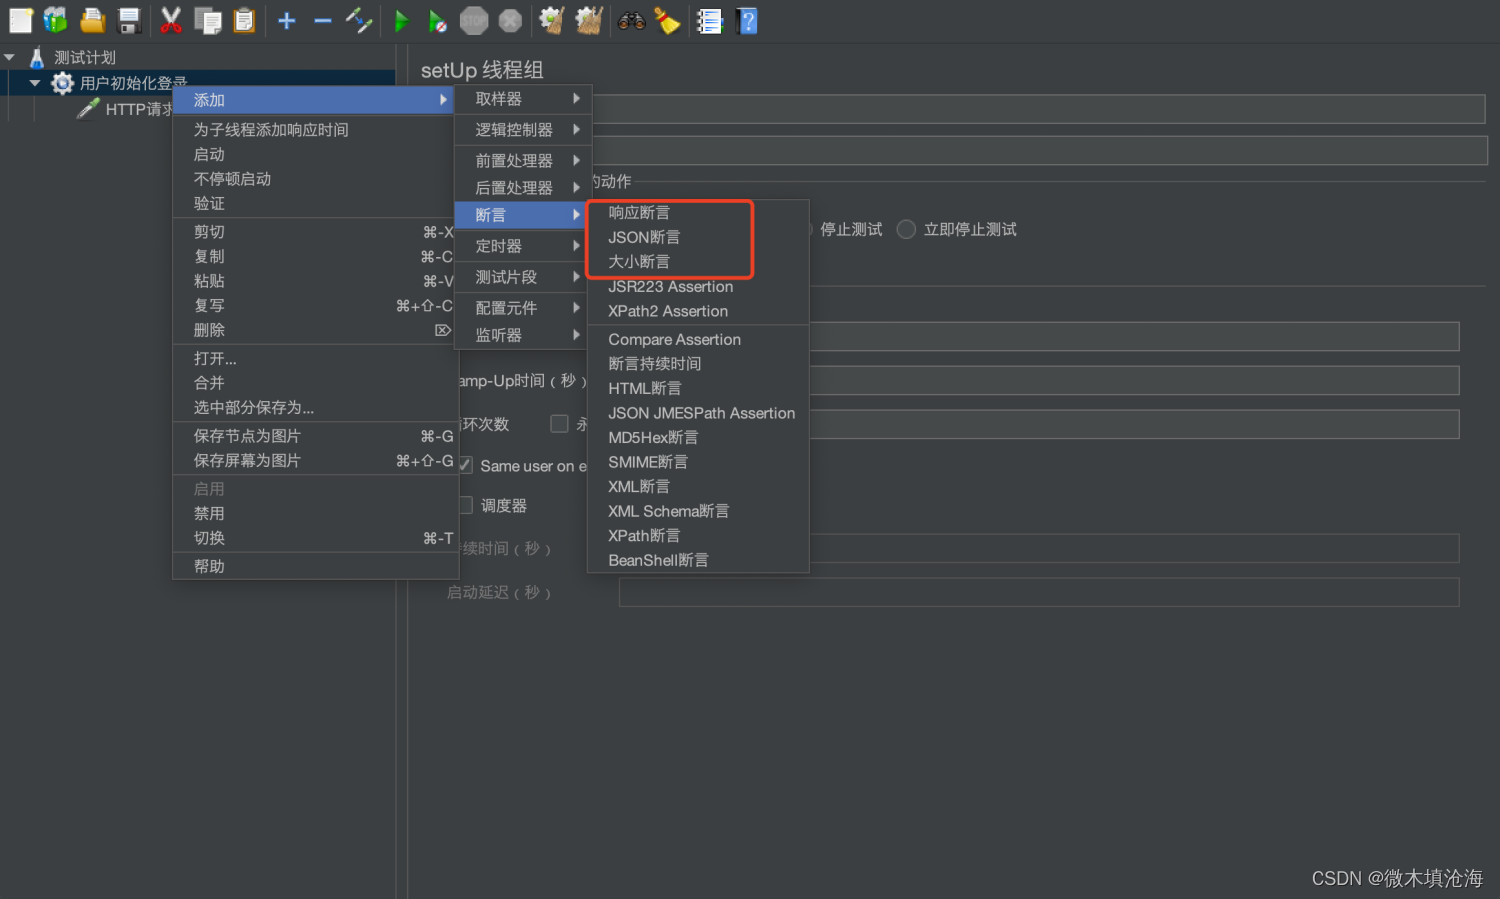This screenshot has width=1500, height=899.
Task: Collapse all nodes with the minus icon
Action: point(323,20)
